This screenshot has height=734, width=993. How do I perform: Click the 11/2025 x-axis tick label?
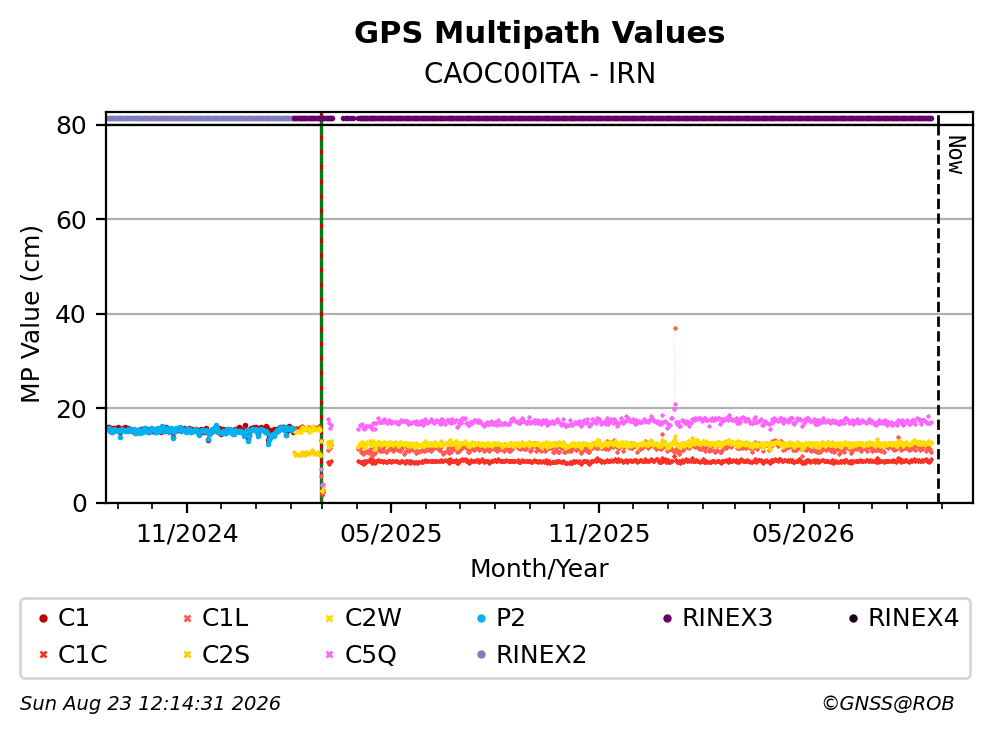pyautogui.click(x=599, y=534)
